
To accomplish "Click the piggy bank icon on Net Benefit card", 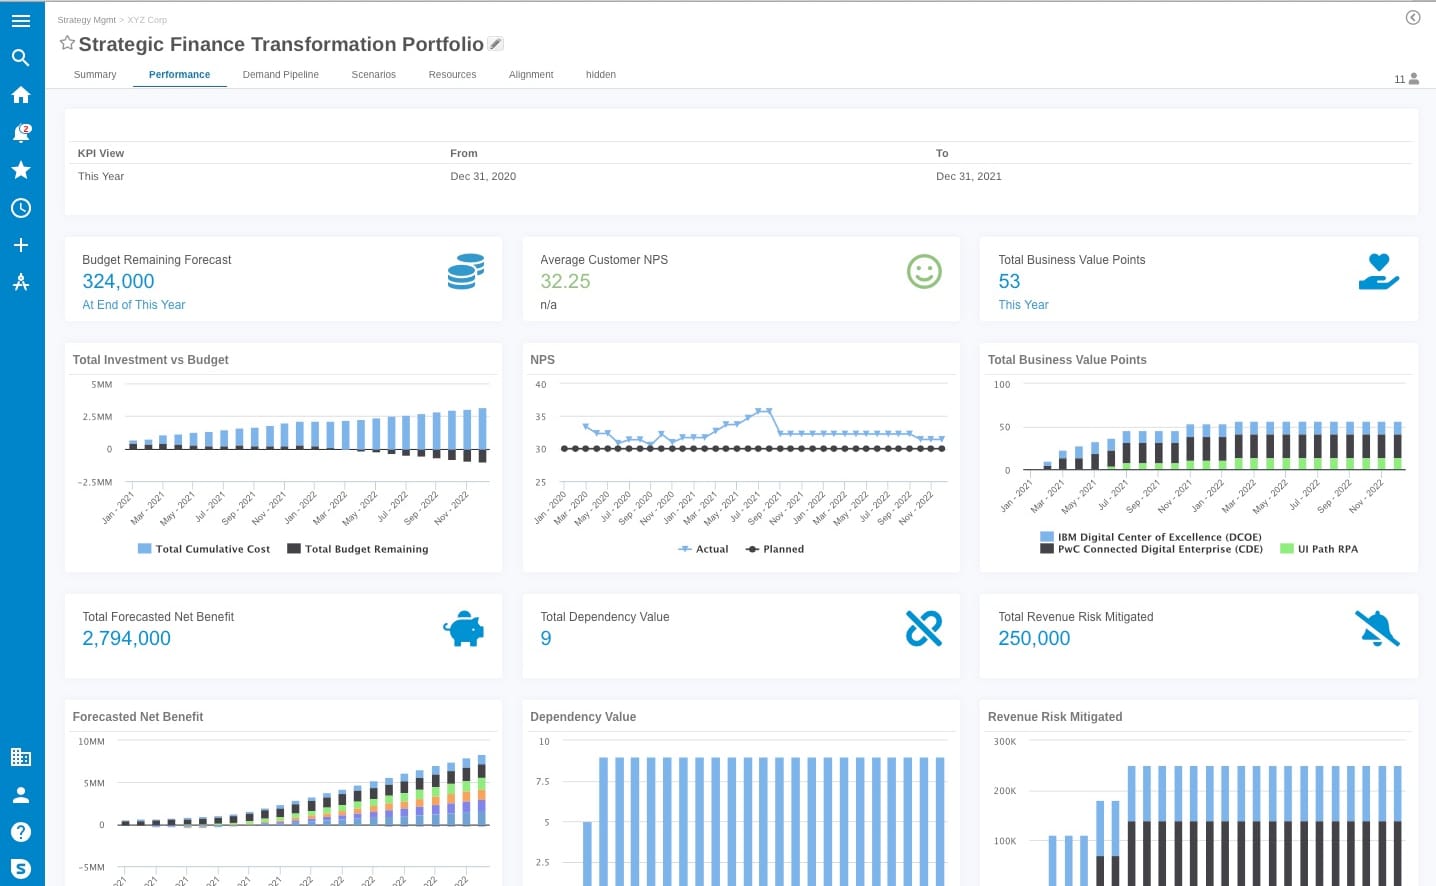I will pyautogui.click(x=464, y=629).
